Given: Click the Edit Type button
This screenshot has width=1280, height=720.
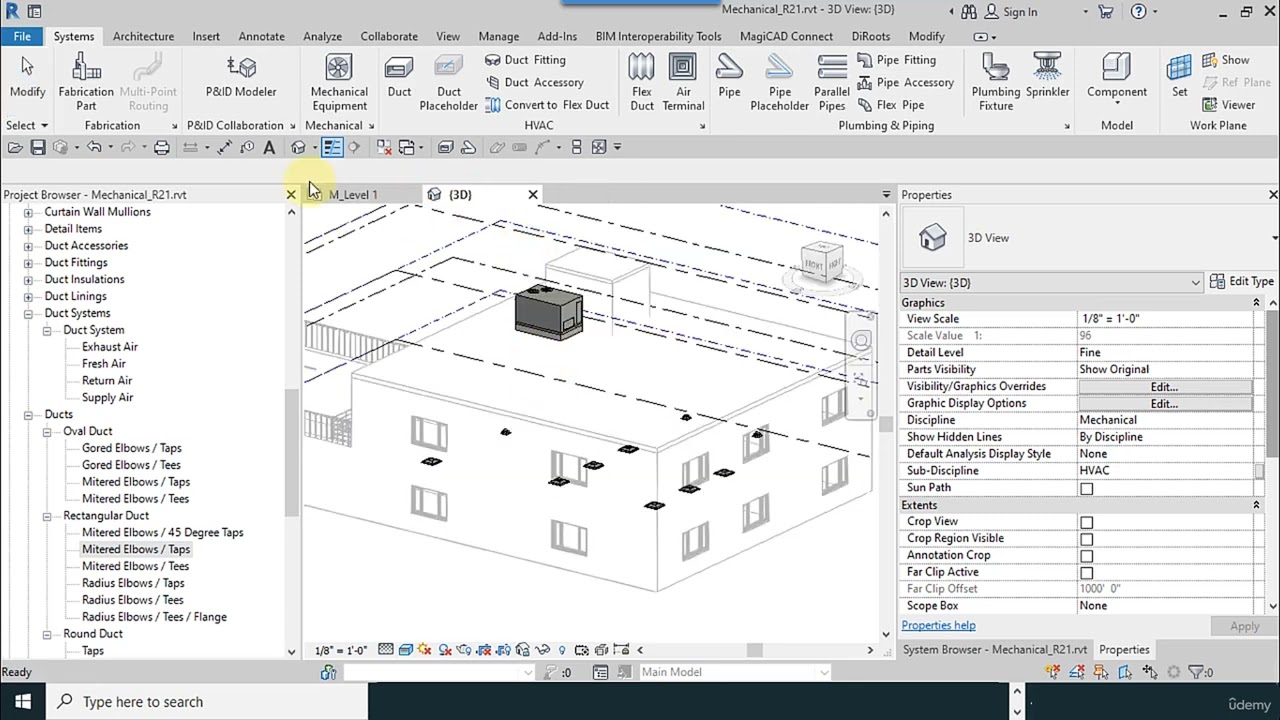Looking at the screenshot, I should coord(1241,282).
